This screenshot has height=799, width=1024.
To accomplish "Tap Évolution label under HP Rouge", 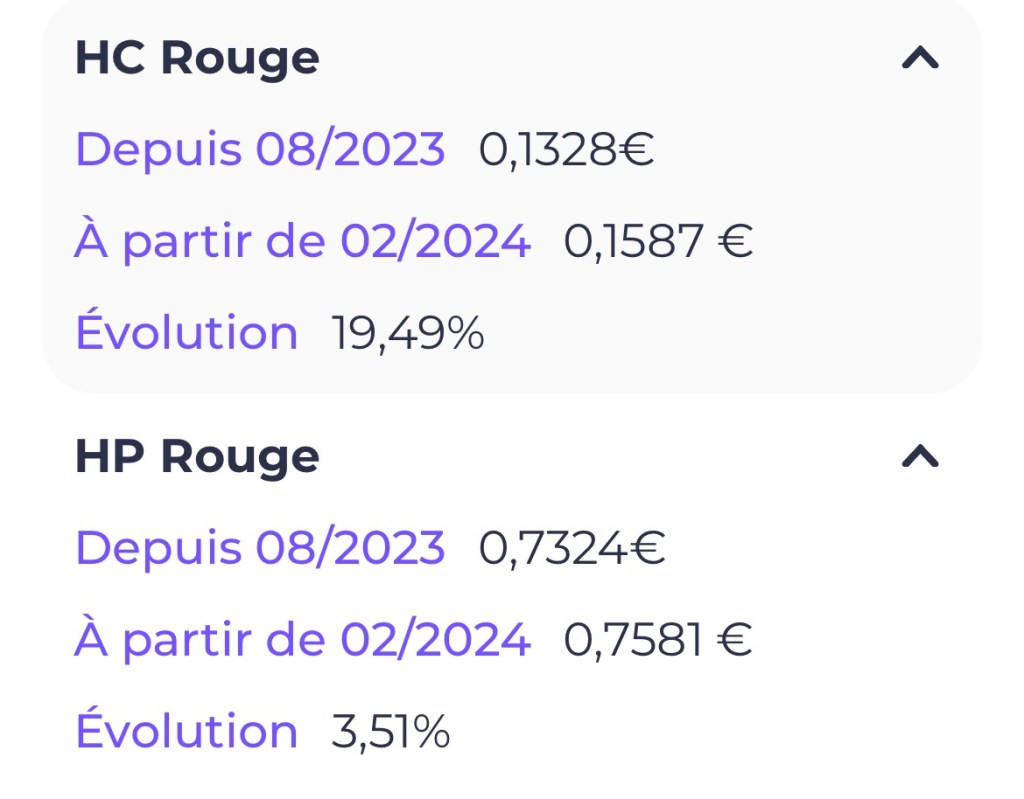I will [187, 731].
